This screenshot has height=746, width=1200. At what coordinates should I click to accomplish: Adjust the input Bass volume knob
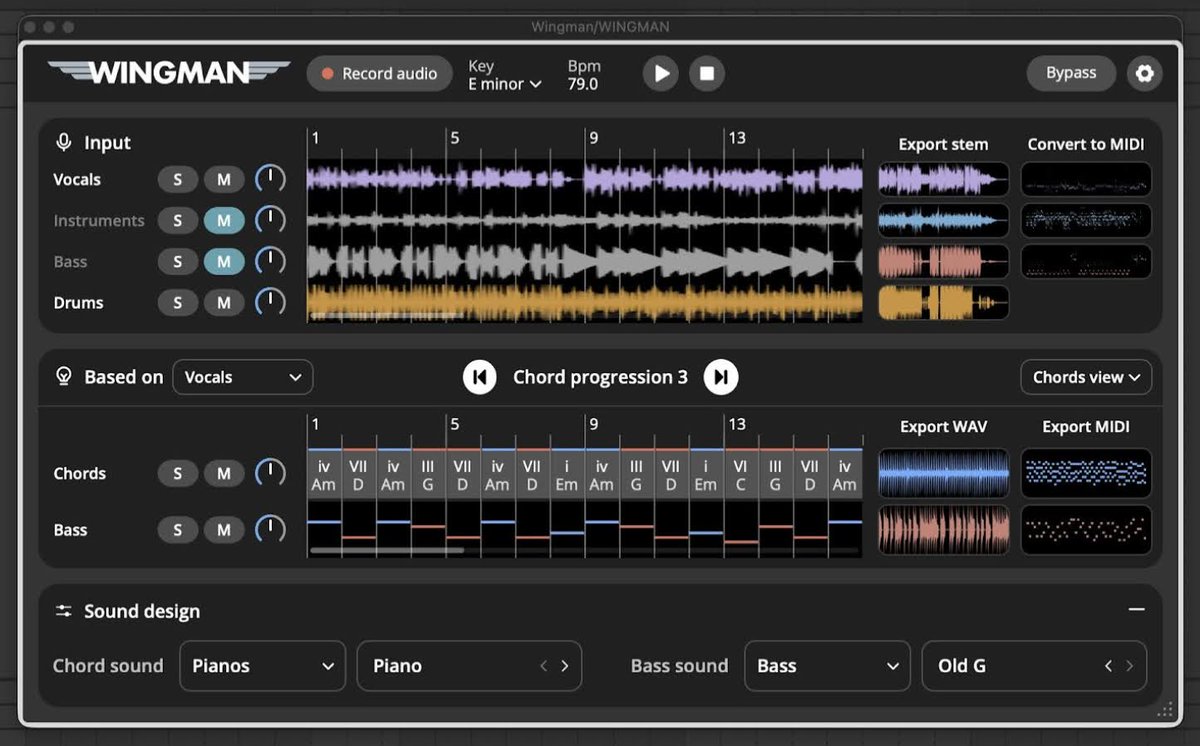[270, 262]
